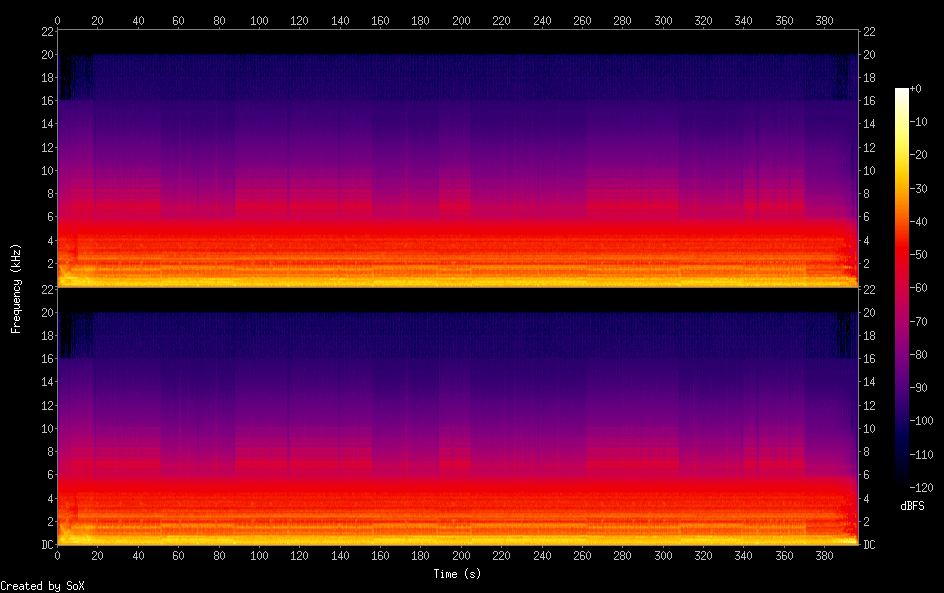Click the "DC" label at bottom left
The image size is (944, 593).
tap(45, 545)
